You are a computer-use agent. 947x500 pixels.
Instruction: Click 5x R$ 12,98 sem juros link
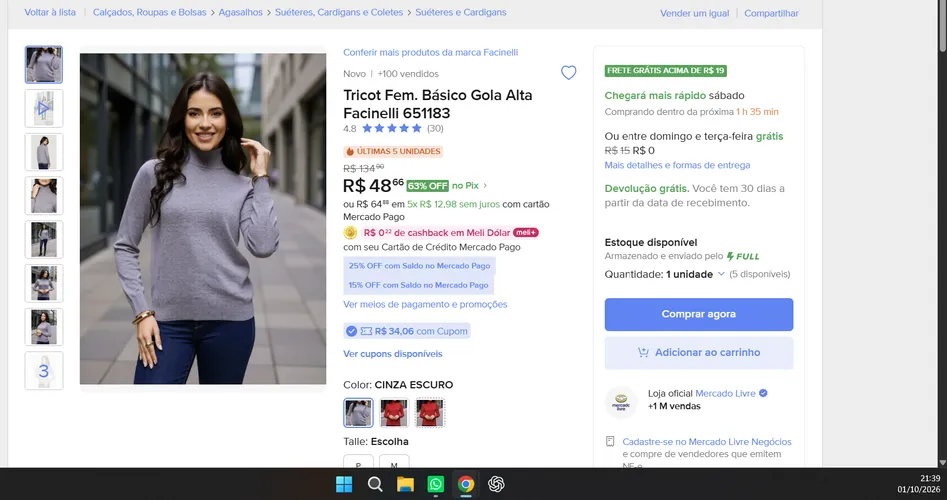click(x=454, y=204)
